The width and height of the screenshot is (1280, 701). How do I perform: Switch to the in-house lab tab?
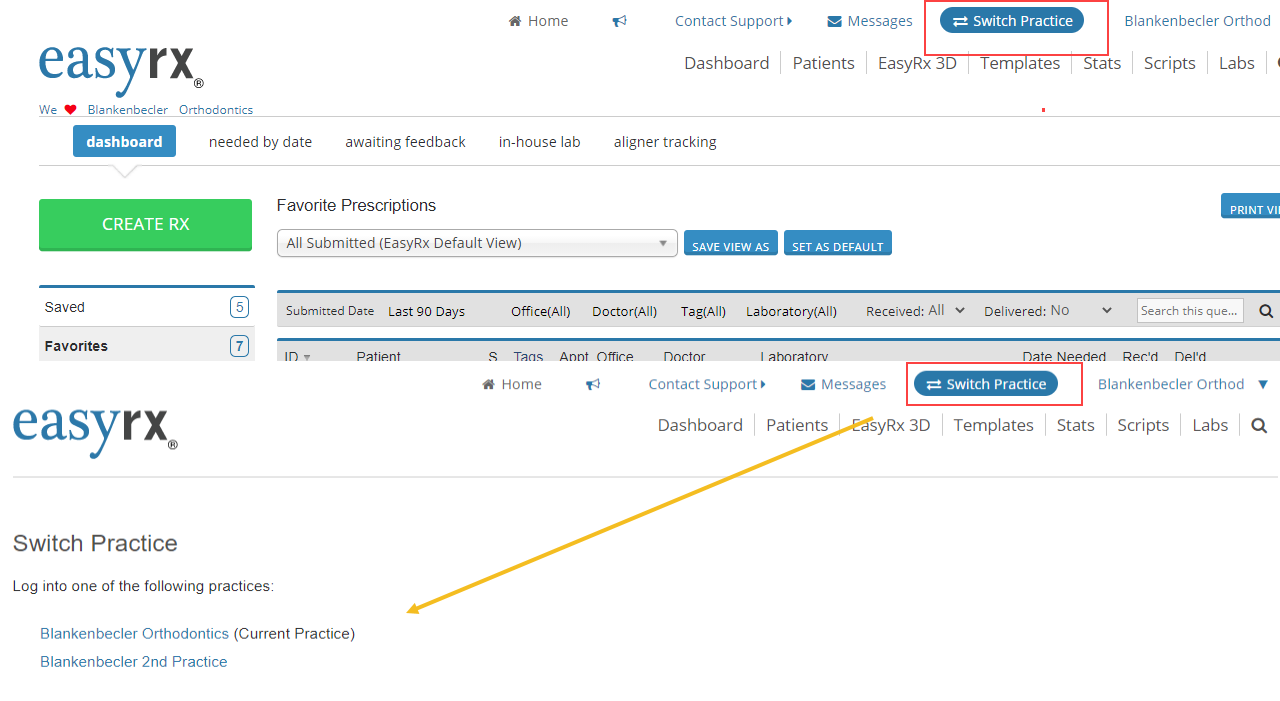tap(539, 142)
